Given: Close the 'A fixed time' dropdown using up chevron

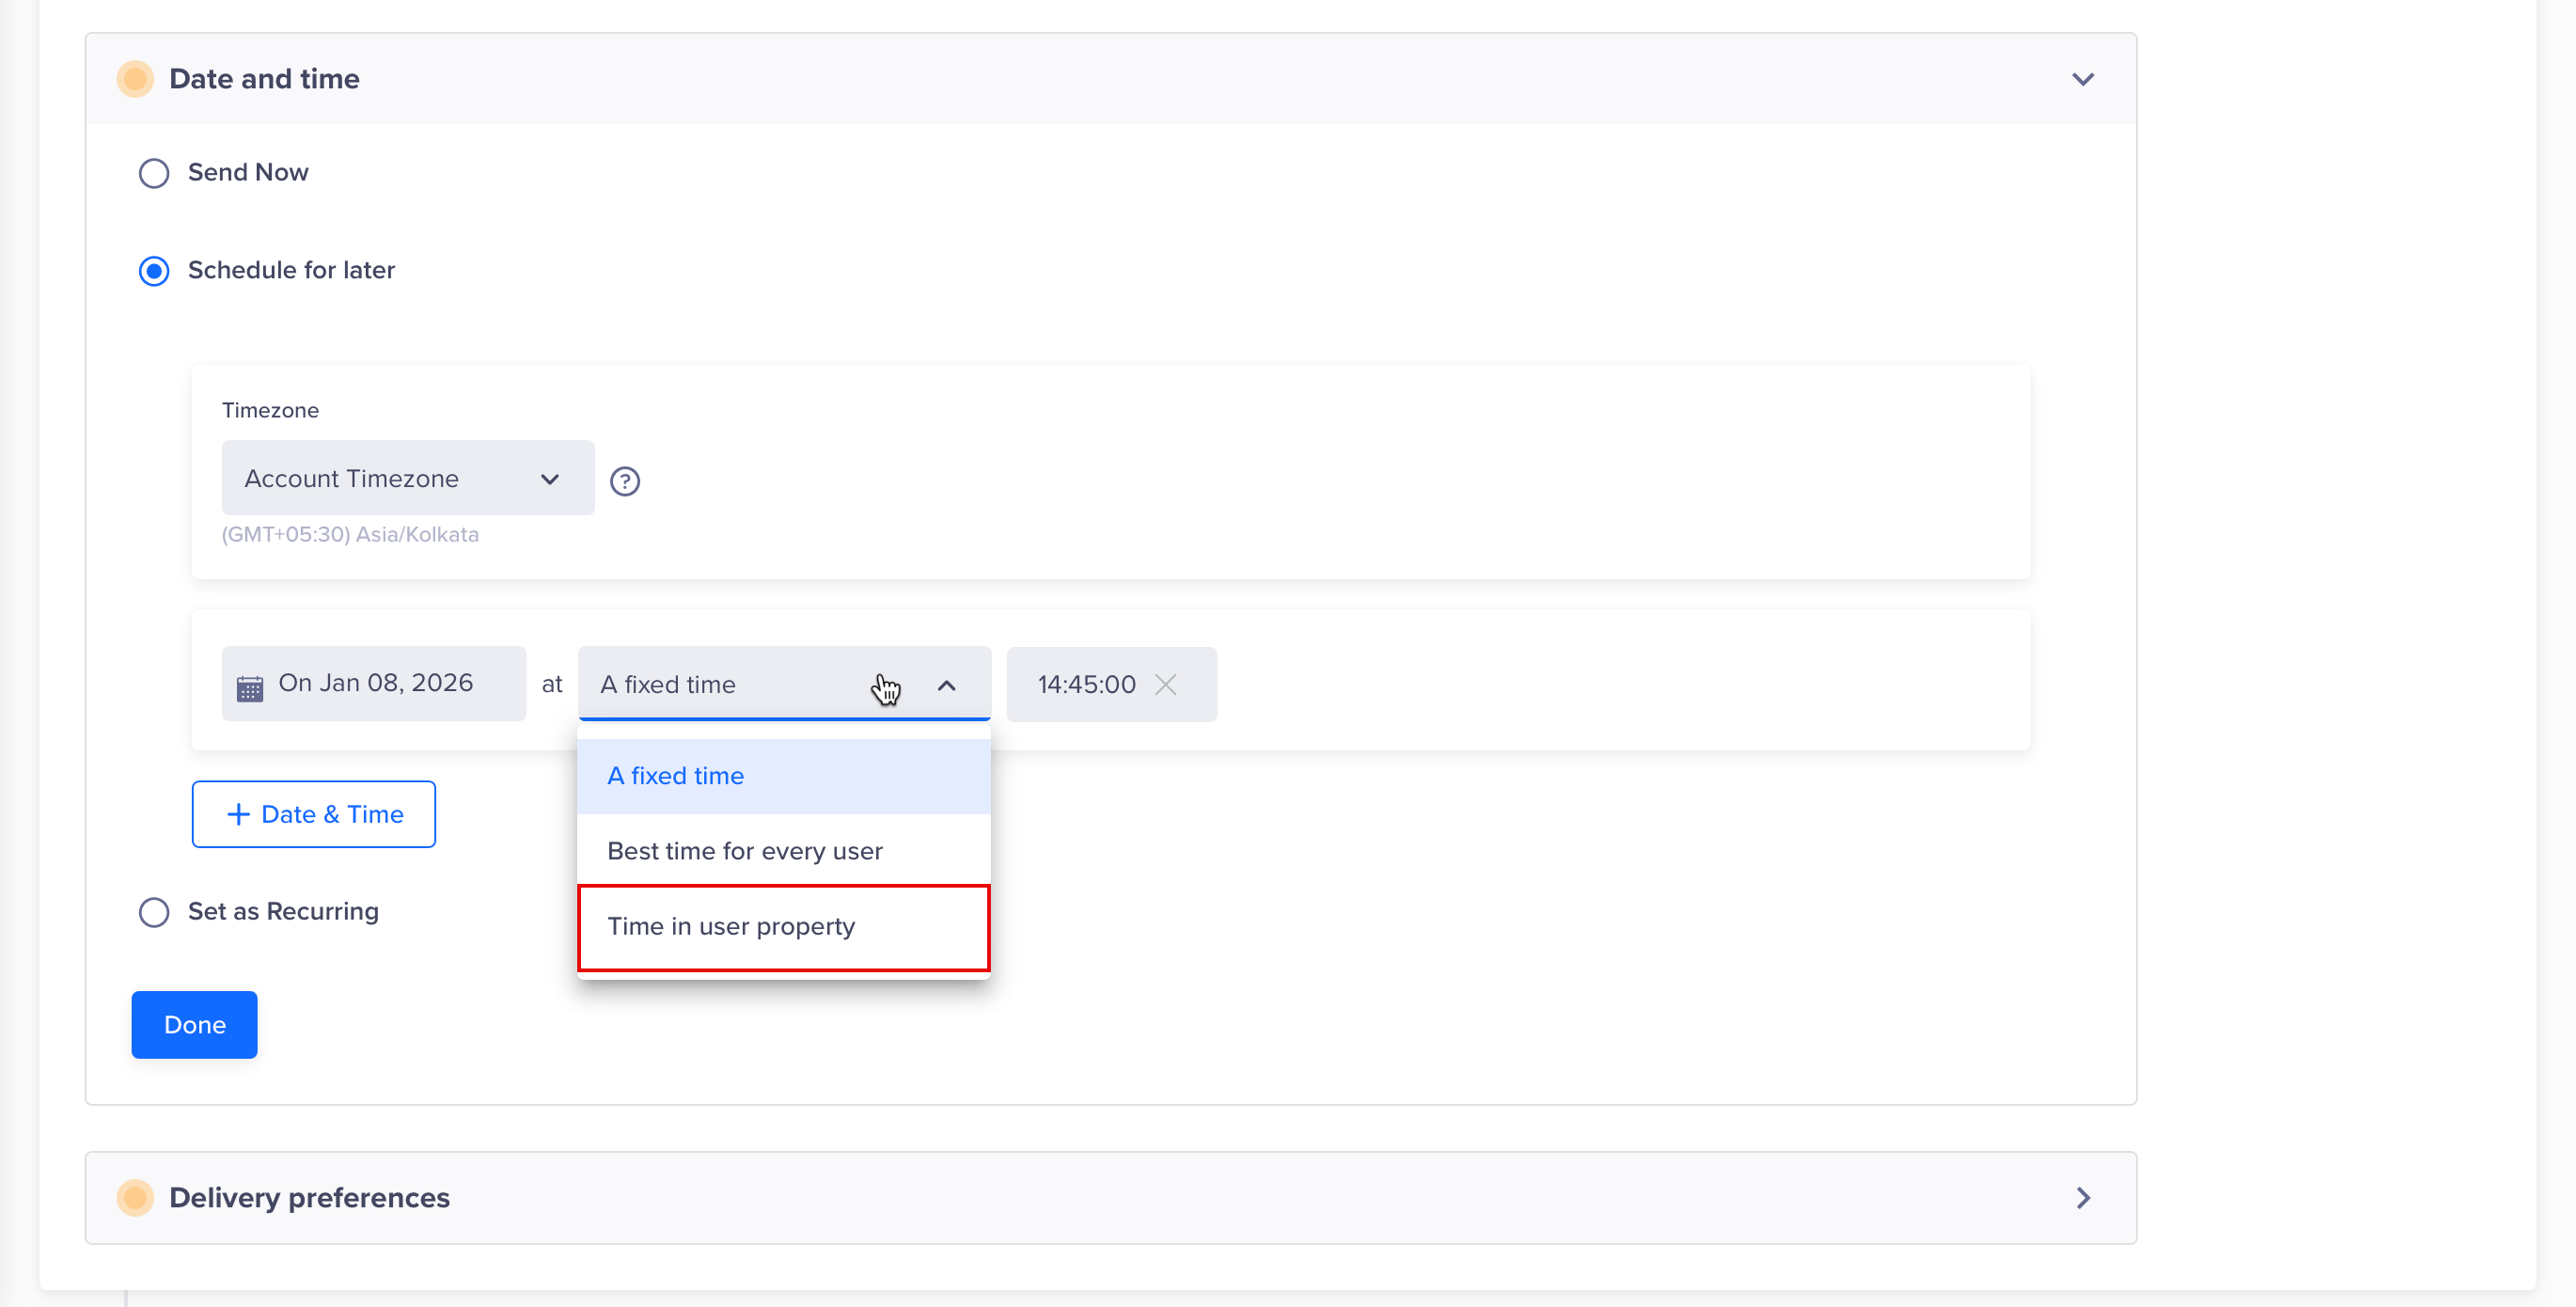Looking at the screenshot, I should [x=946, y=685].
